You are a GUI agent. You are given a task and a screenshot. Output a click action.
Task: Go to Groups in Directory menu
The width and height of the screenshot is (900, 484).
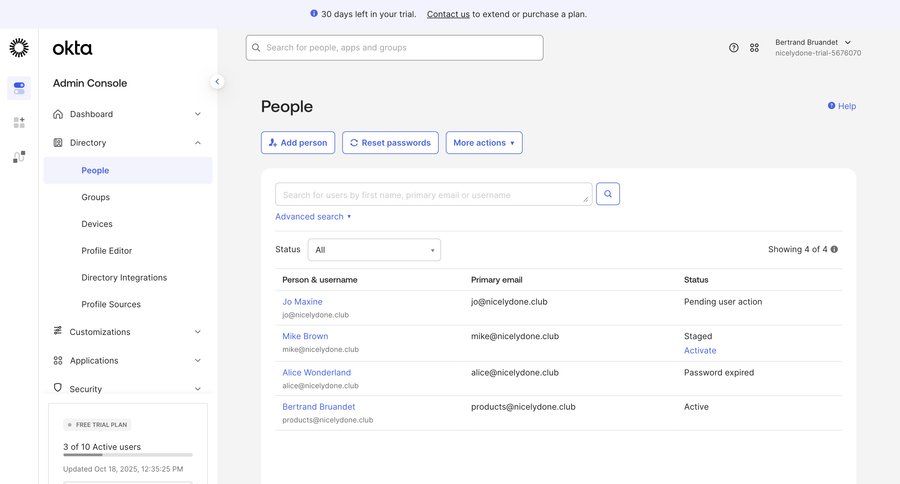click(x=96, y=197)
